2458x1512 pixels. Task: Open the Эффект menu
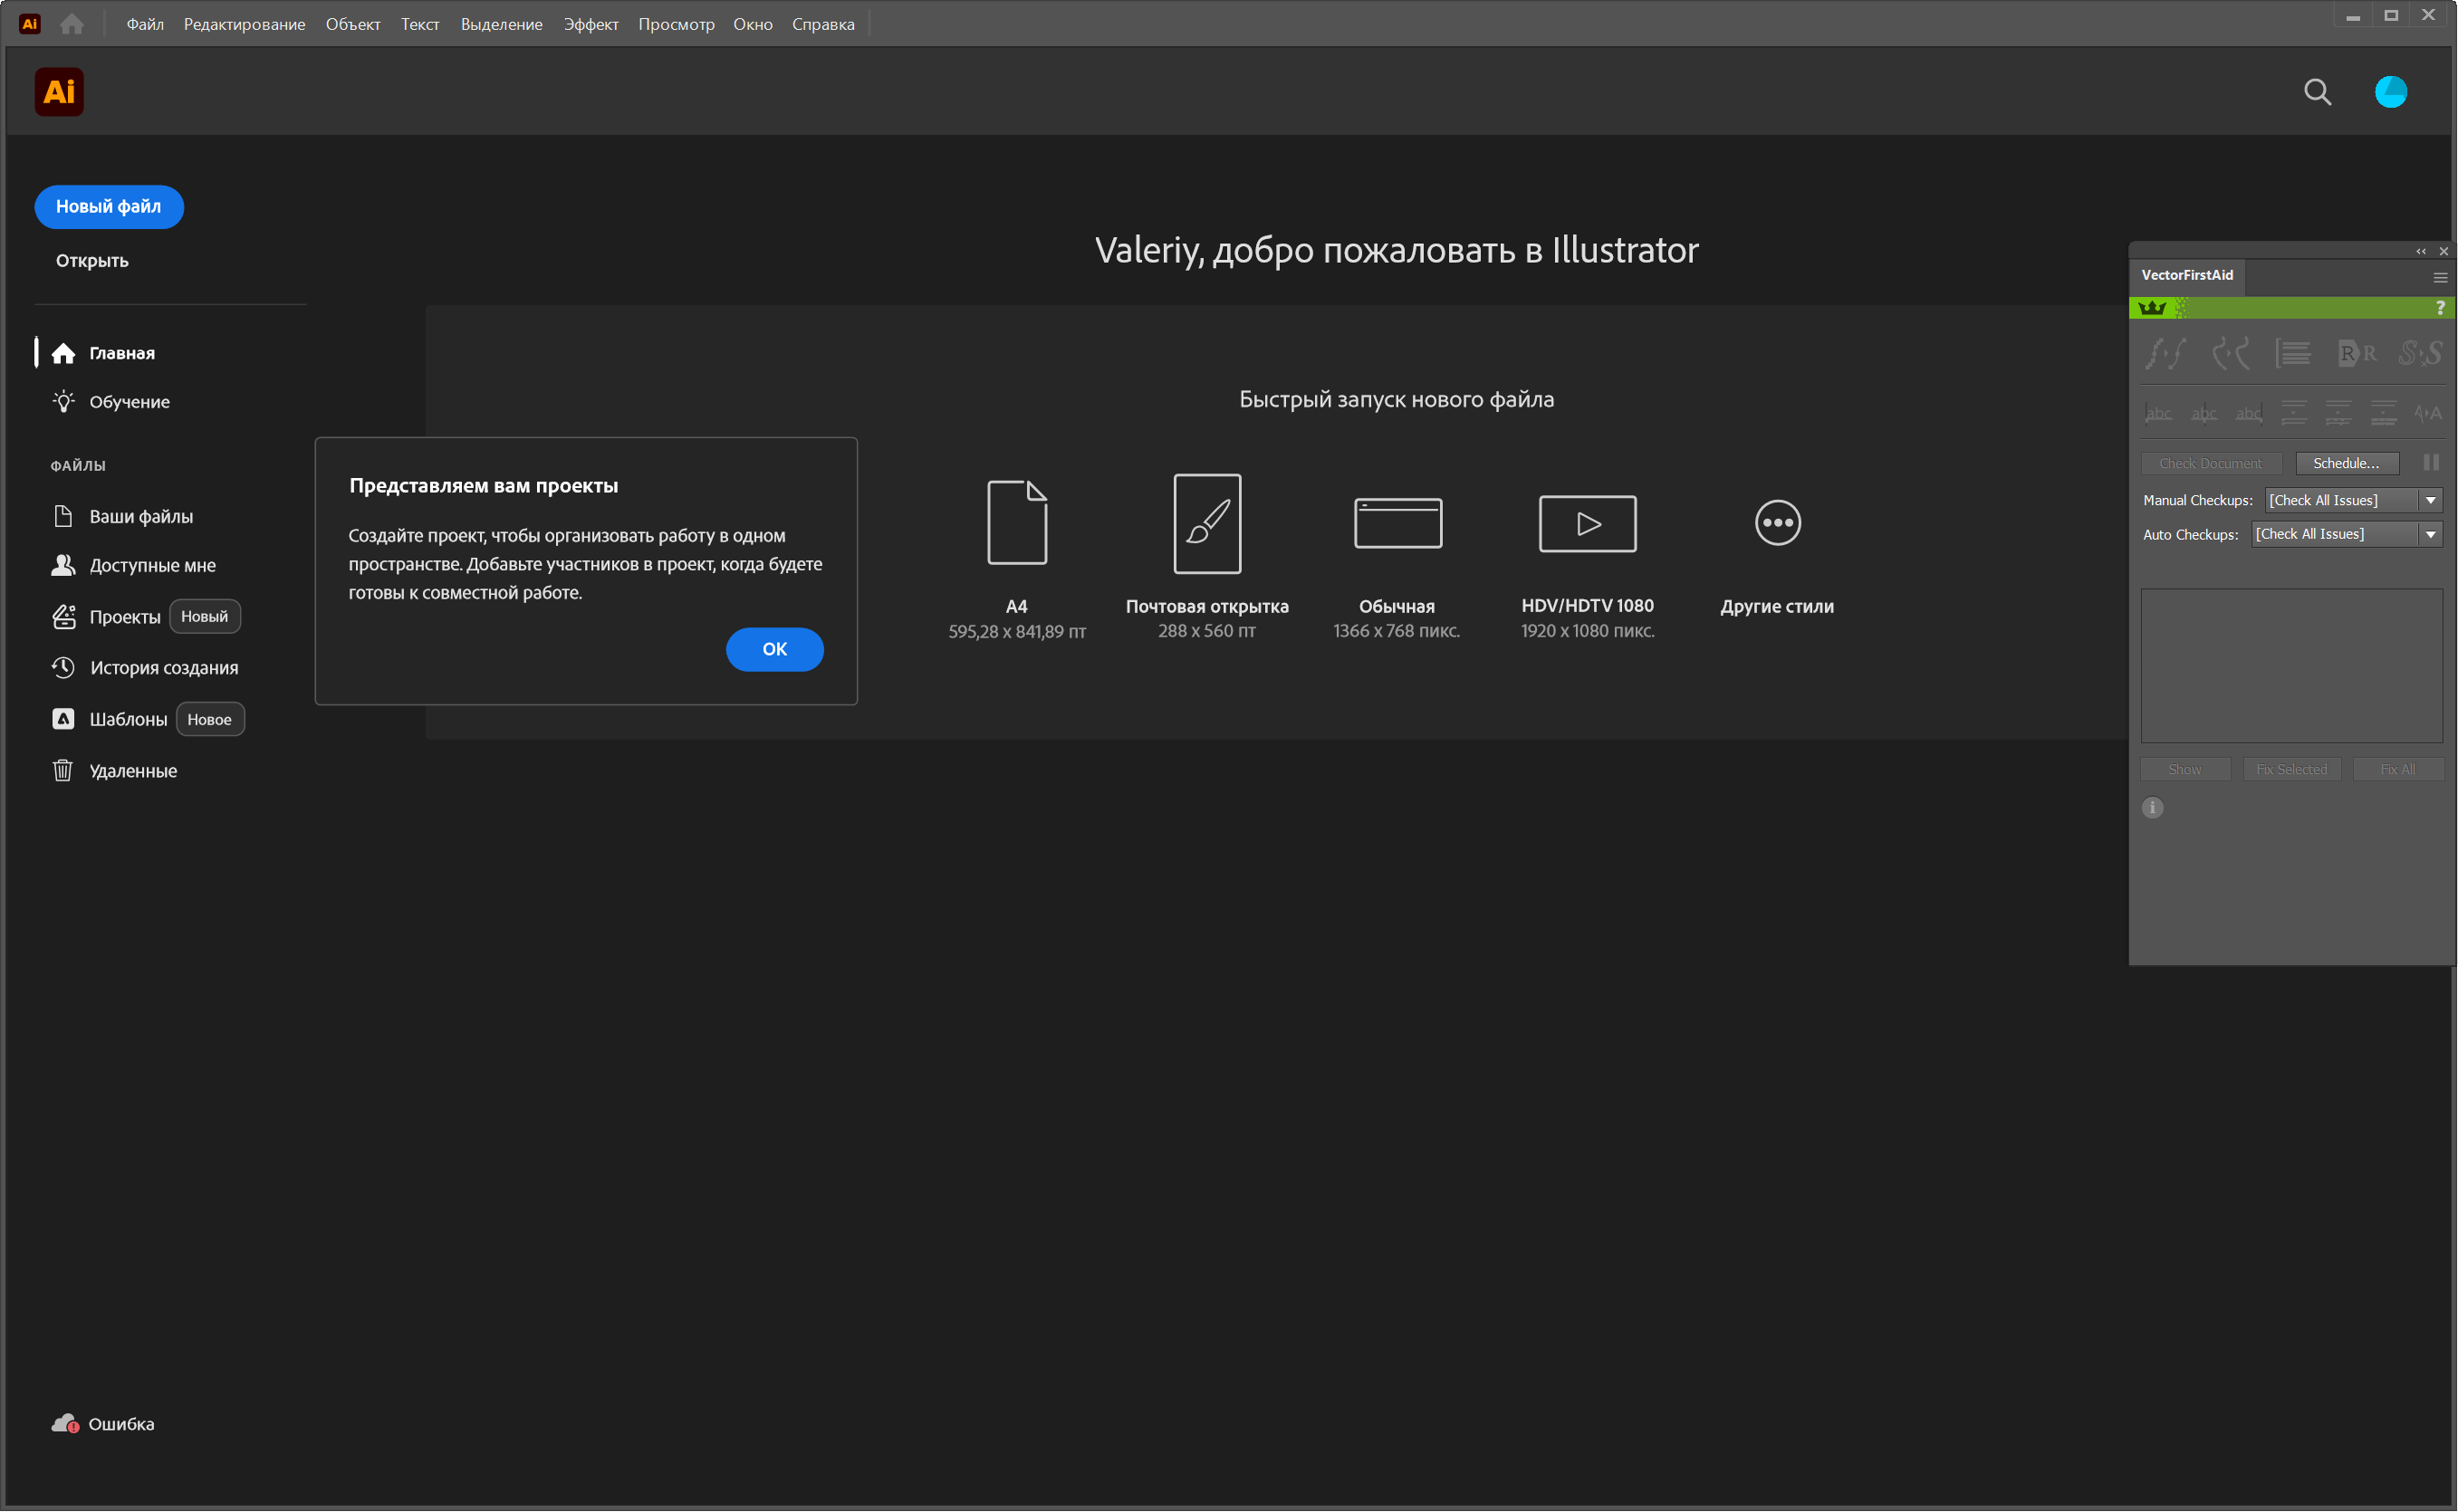[x=590, y=24]
